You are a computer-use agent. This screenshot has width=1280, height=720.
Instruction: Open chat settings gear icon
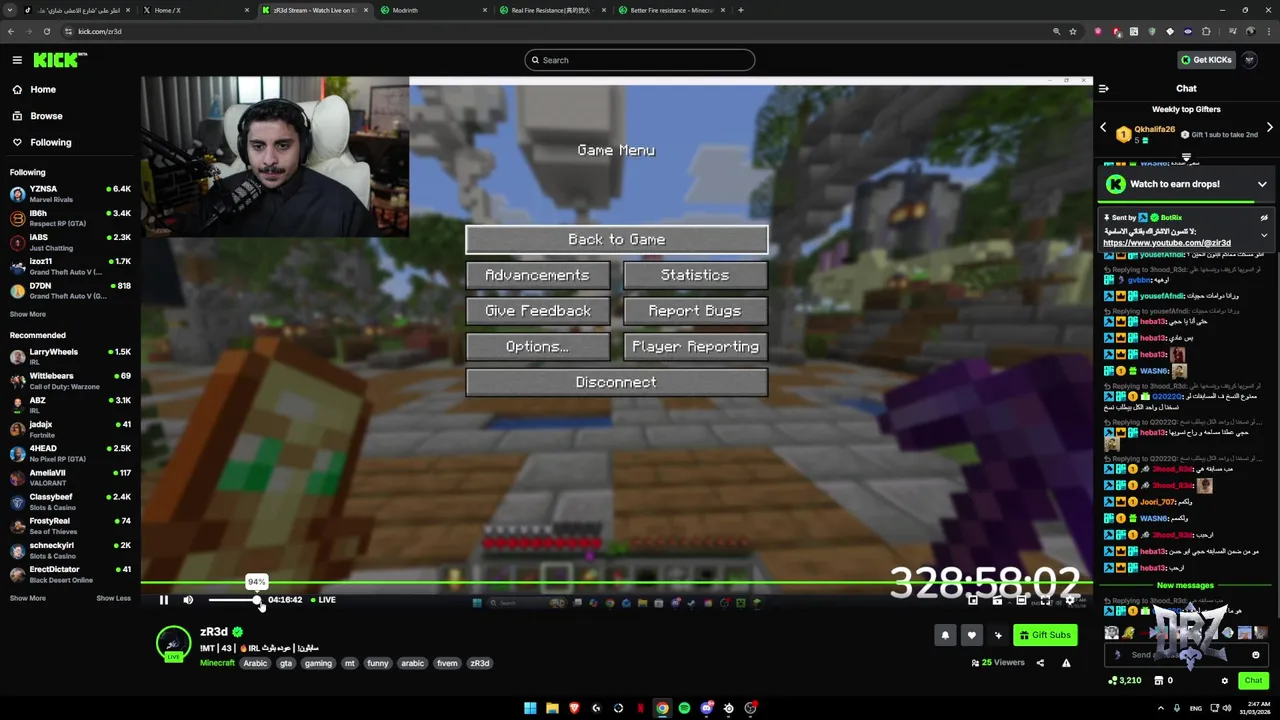pos(1225,681)
